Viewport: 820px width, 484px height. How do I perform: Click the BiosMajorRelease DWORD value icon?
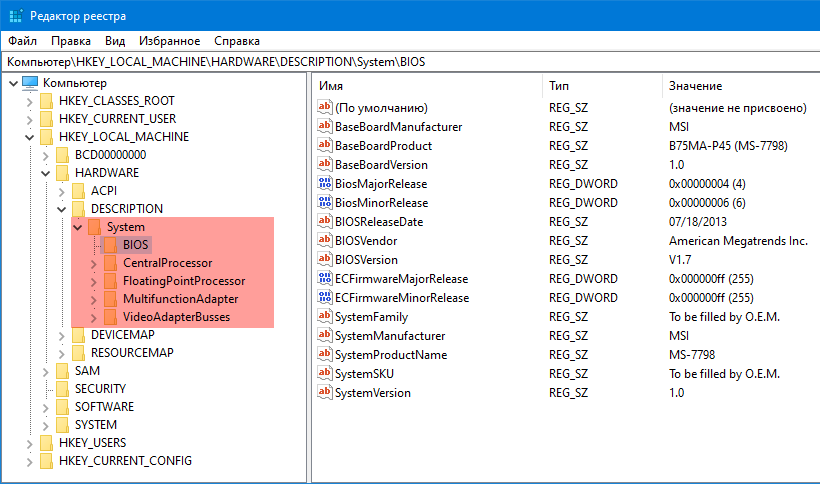(324, 184)
